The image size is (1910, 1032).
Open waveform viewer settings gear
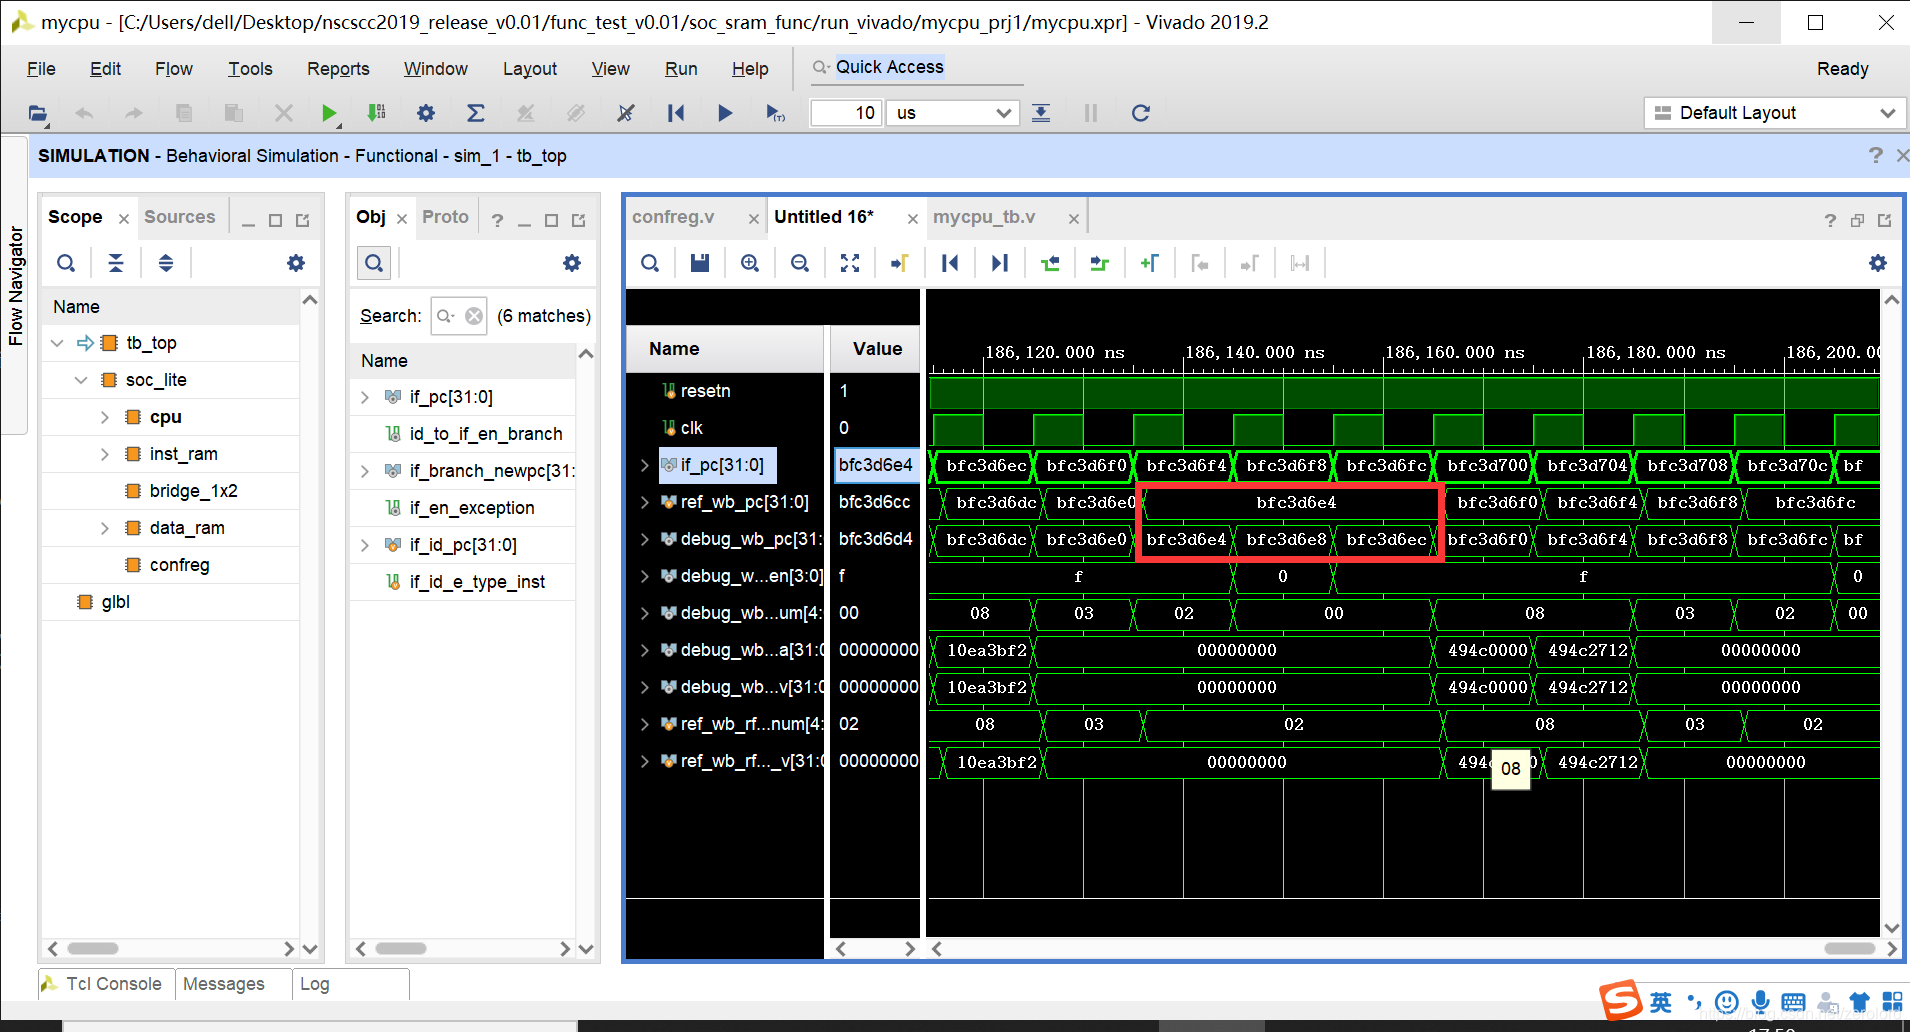pyautogui.click(x=1878, y=263)
